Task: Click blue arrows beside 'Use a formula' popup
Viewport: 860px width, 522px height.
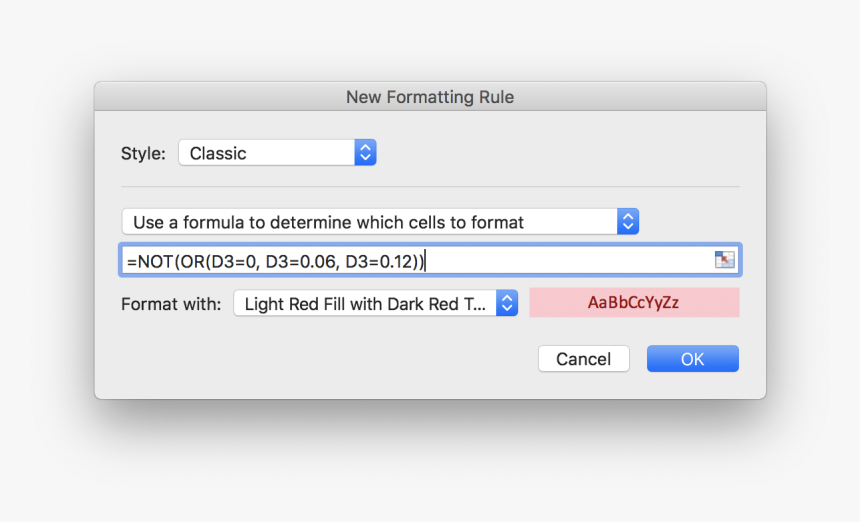Action: coord(628,222)
